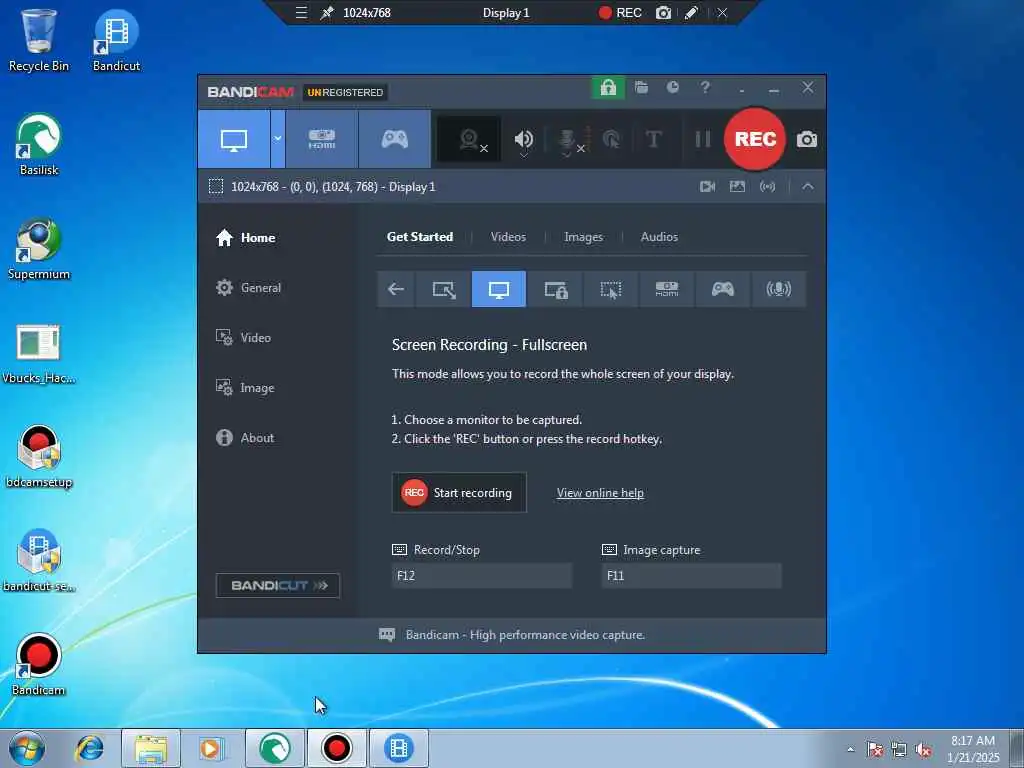The width and height of the screenshot is (1024, 768).
Task: Open scheduled recording clock icon
Action: pos(673,88)
